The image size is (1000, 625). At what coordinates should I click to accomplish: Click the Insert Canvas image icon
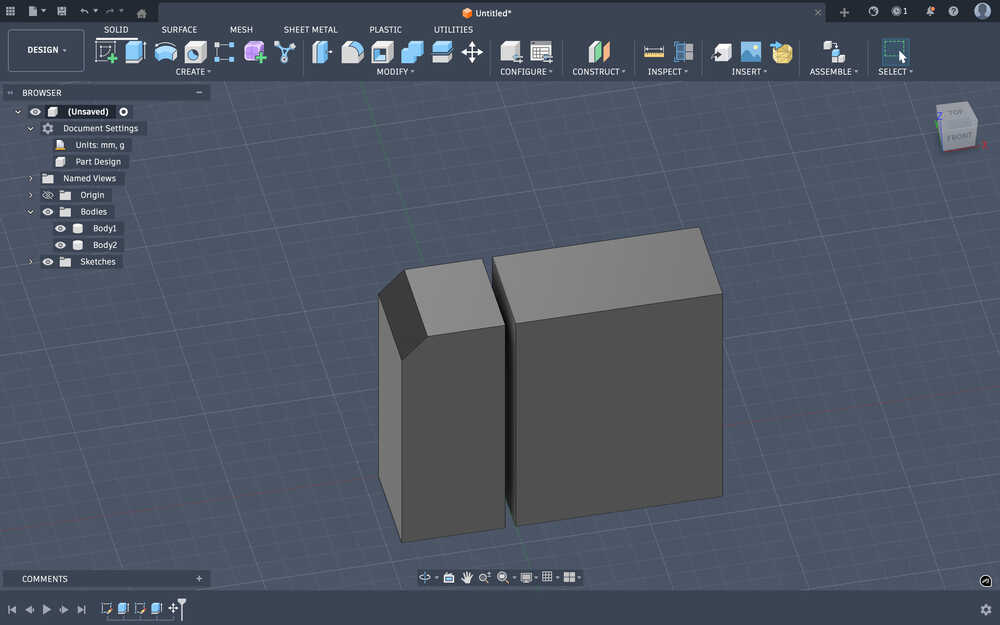[751, 51]
